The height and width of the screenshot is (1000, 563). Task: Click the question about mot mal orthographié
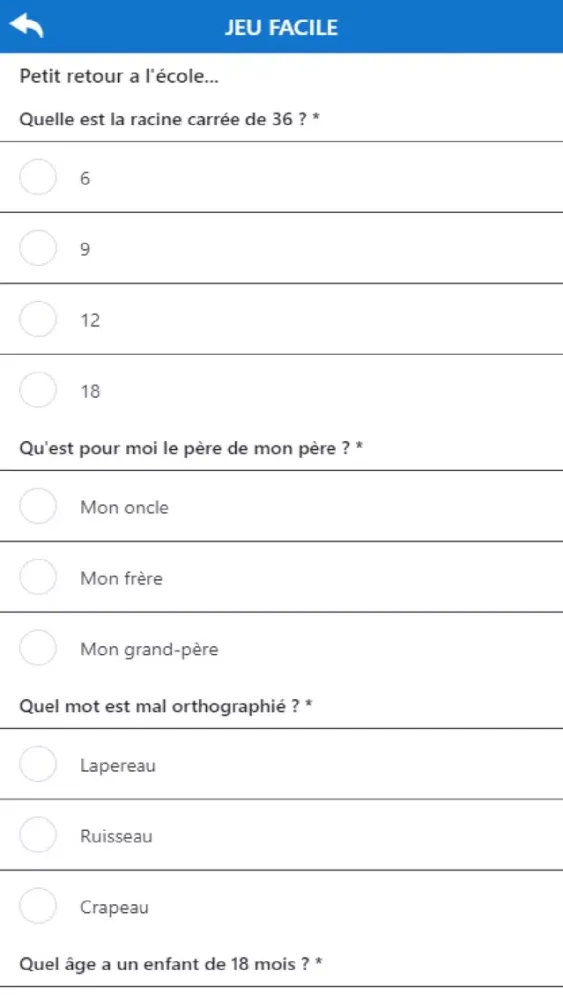click(x=166, y=706)
